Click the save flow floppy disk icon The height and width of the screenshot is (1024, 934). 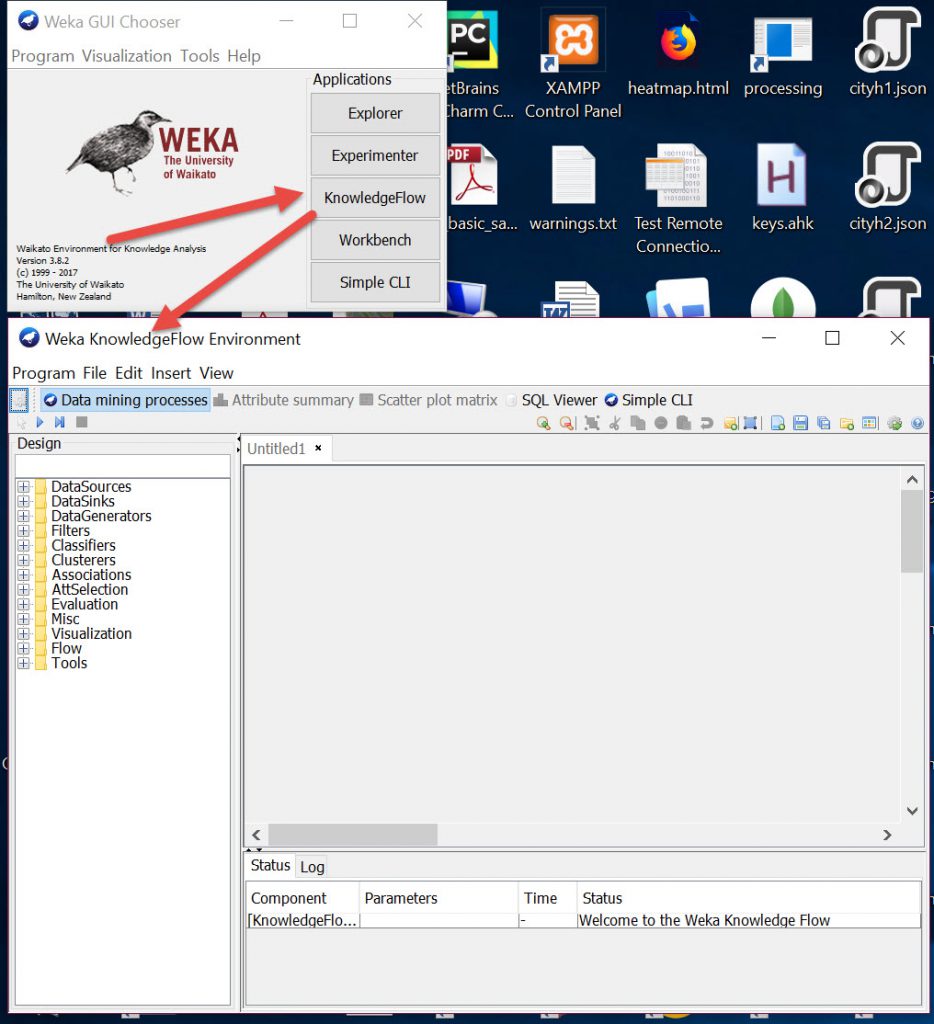800,423
